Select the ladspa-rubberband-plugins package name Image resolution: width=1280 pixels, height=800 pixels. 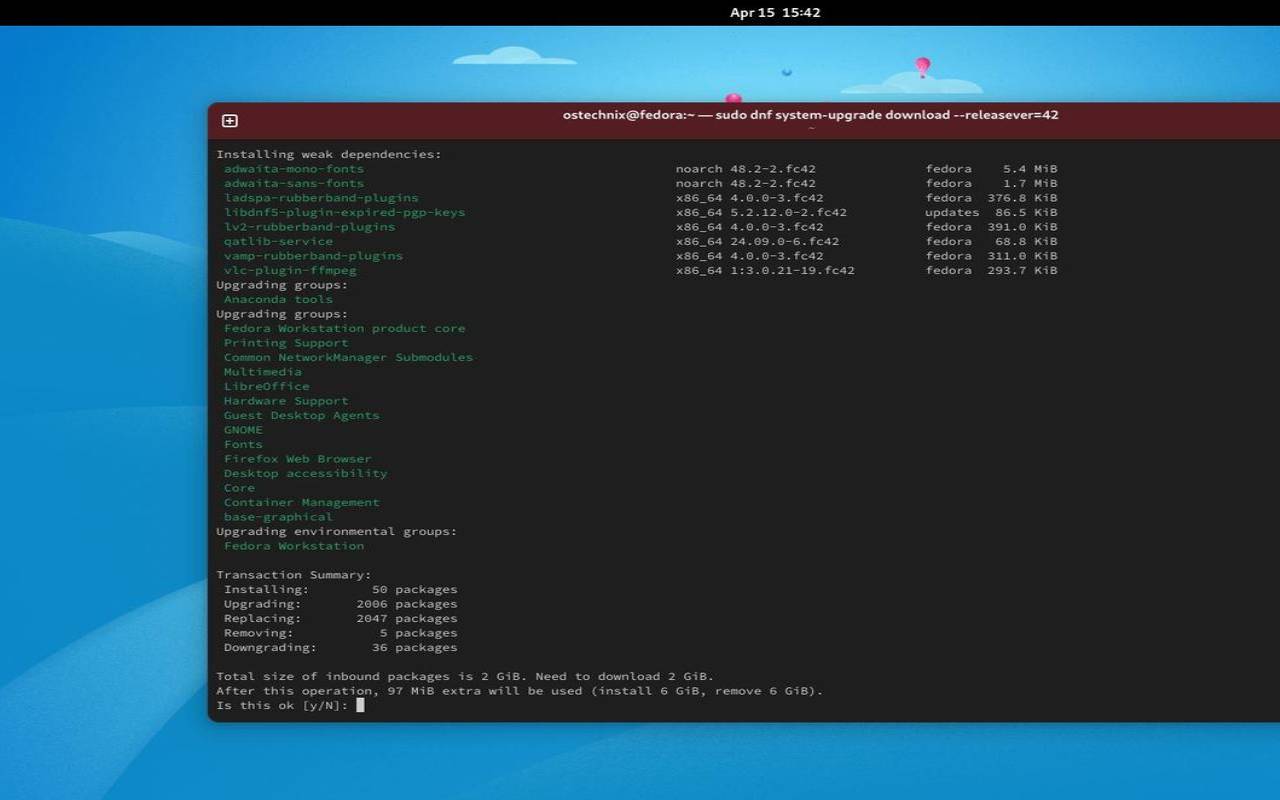(x=321, y=198)
